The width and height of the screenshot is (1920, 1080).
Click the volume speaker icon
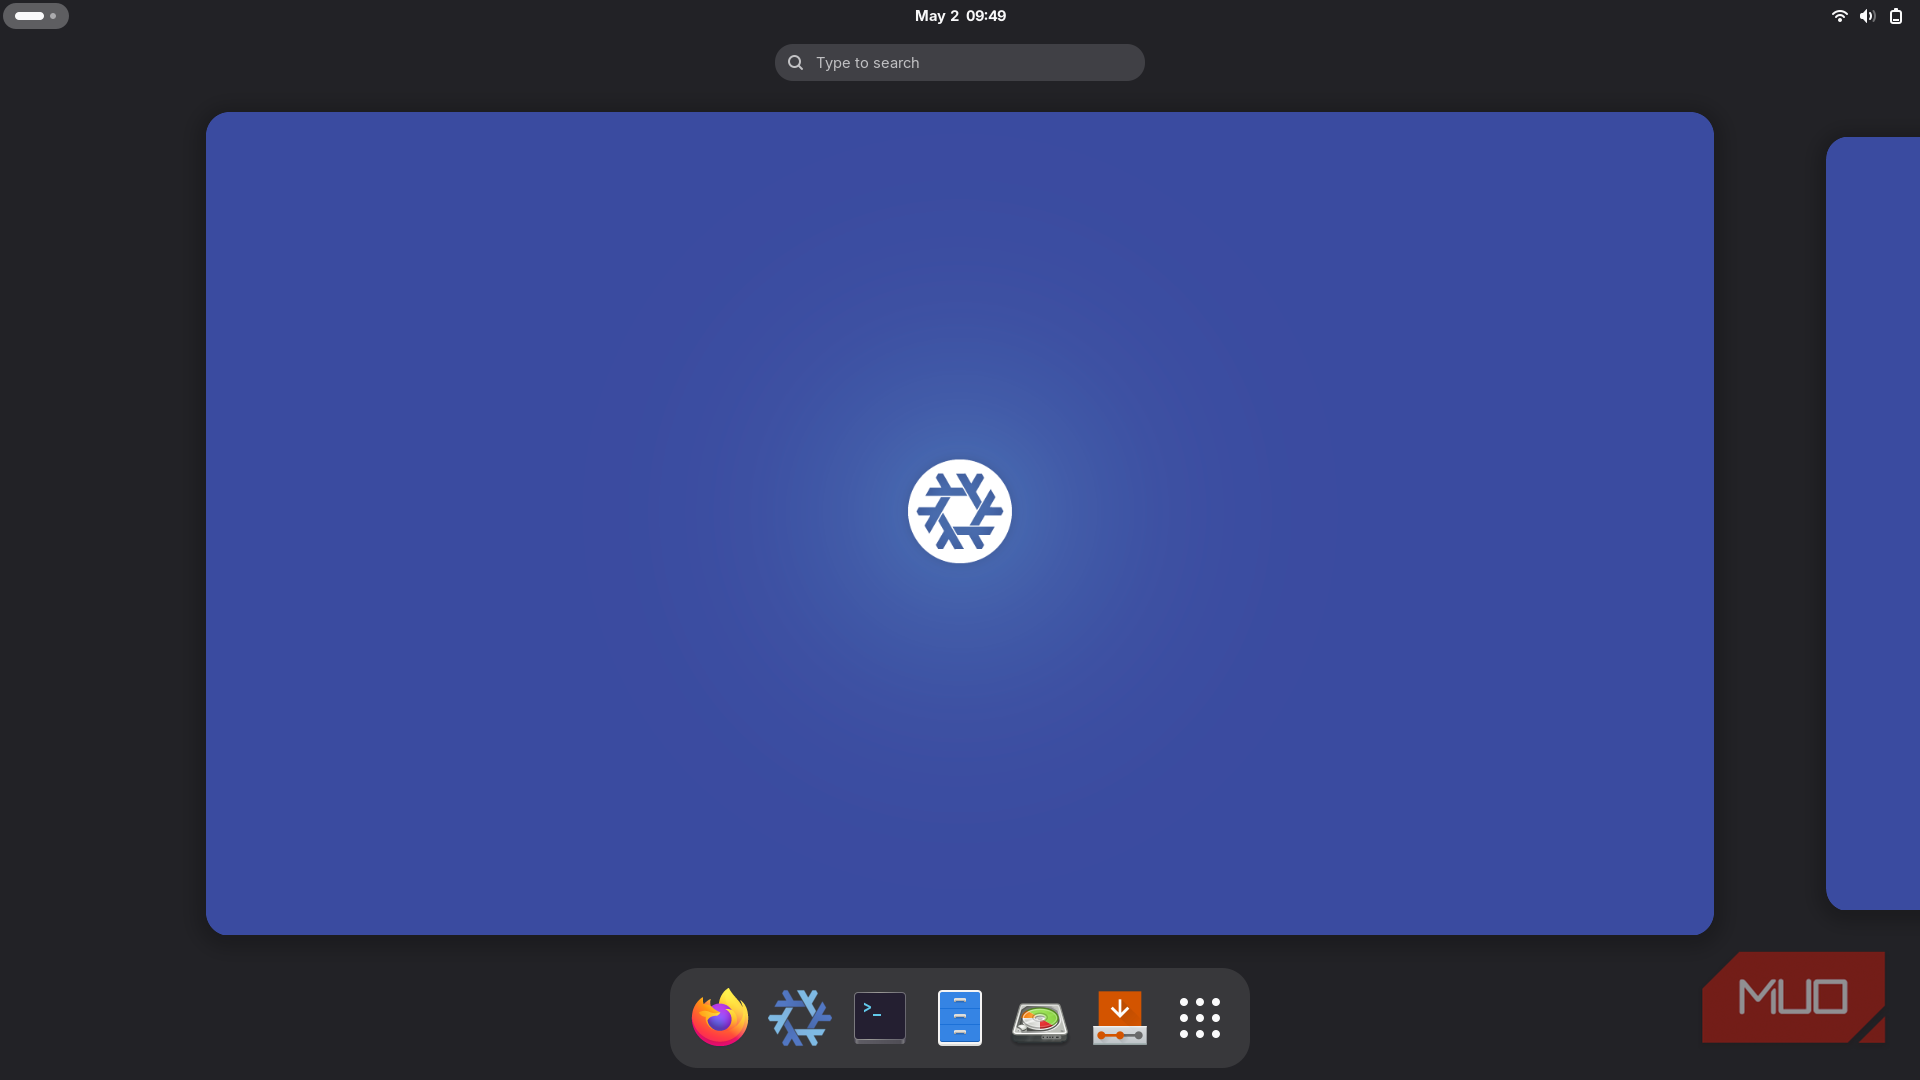[x=1867, y=16]
